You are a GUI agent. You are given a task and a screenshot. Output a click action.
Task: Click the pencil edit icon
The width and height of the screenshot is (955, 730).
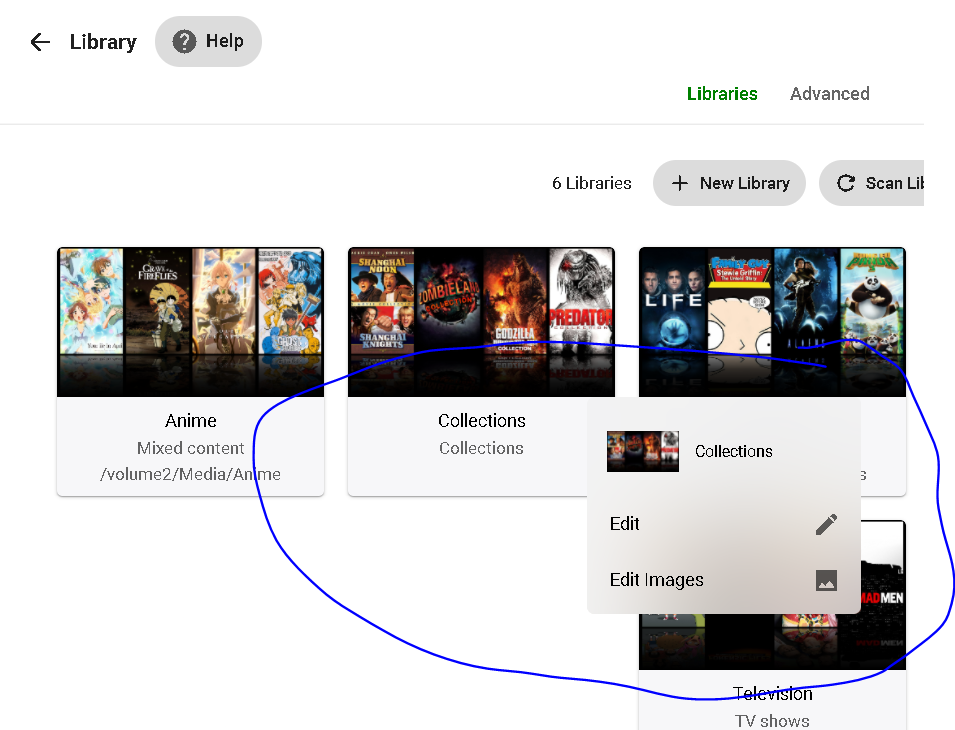pos(826,524)
